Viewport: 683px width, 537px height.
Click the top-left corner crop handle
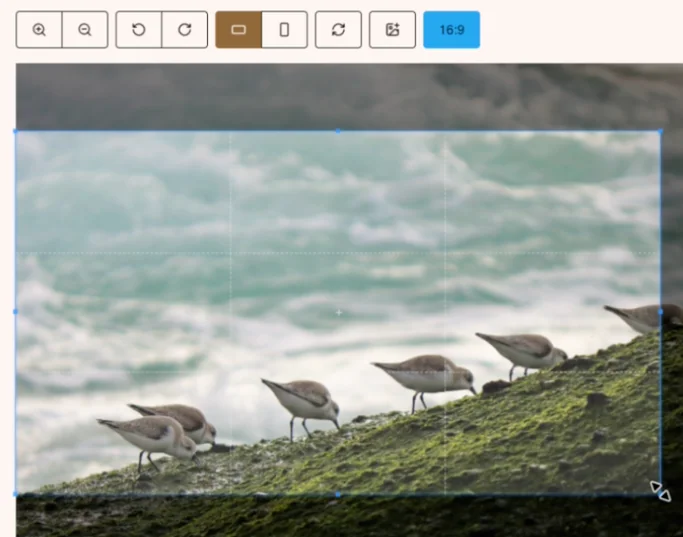16,131
